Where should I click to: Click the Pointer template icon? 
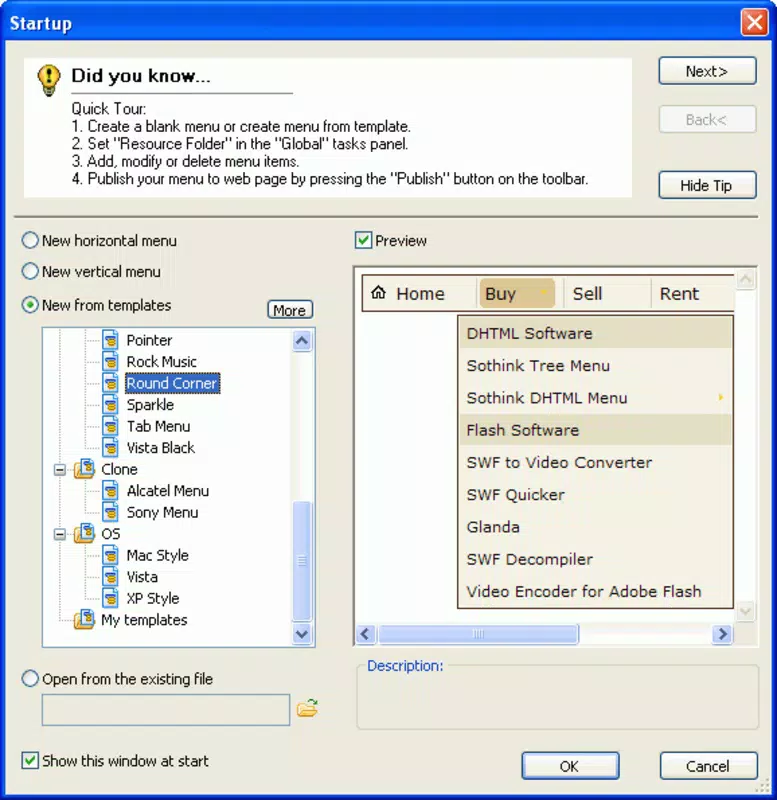[110, 340]
